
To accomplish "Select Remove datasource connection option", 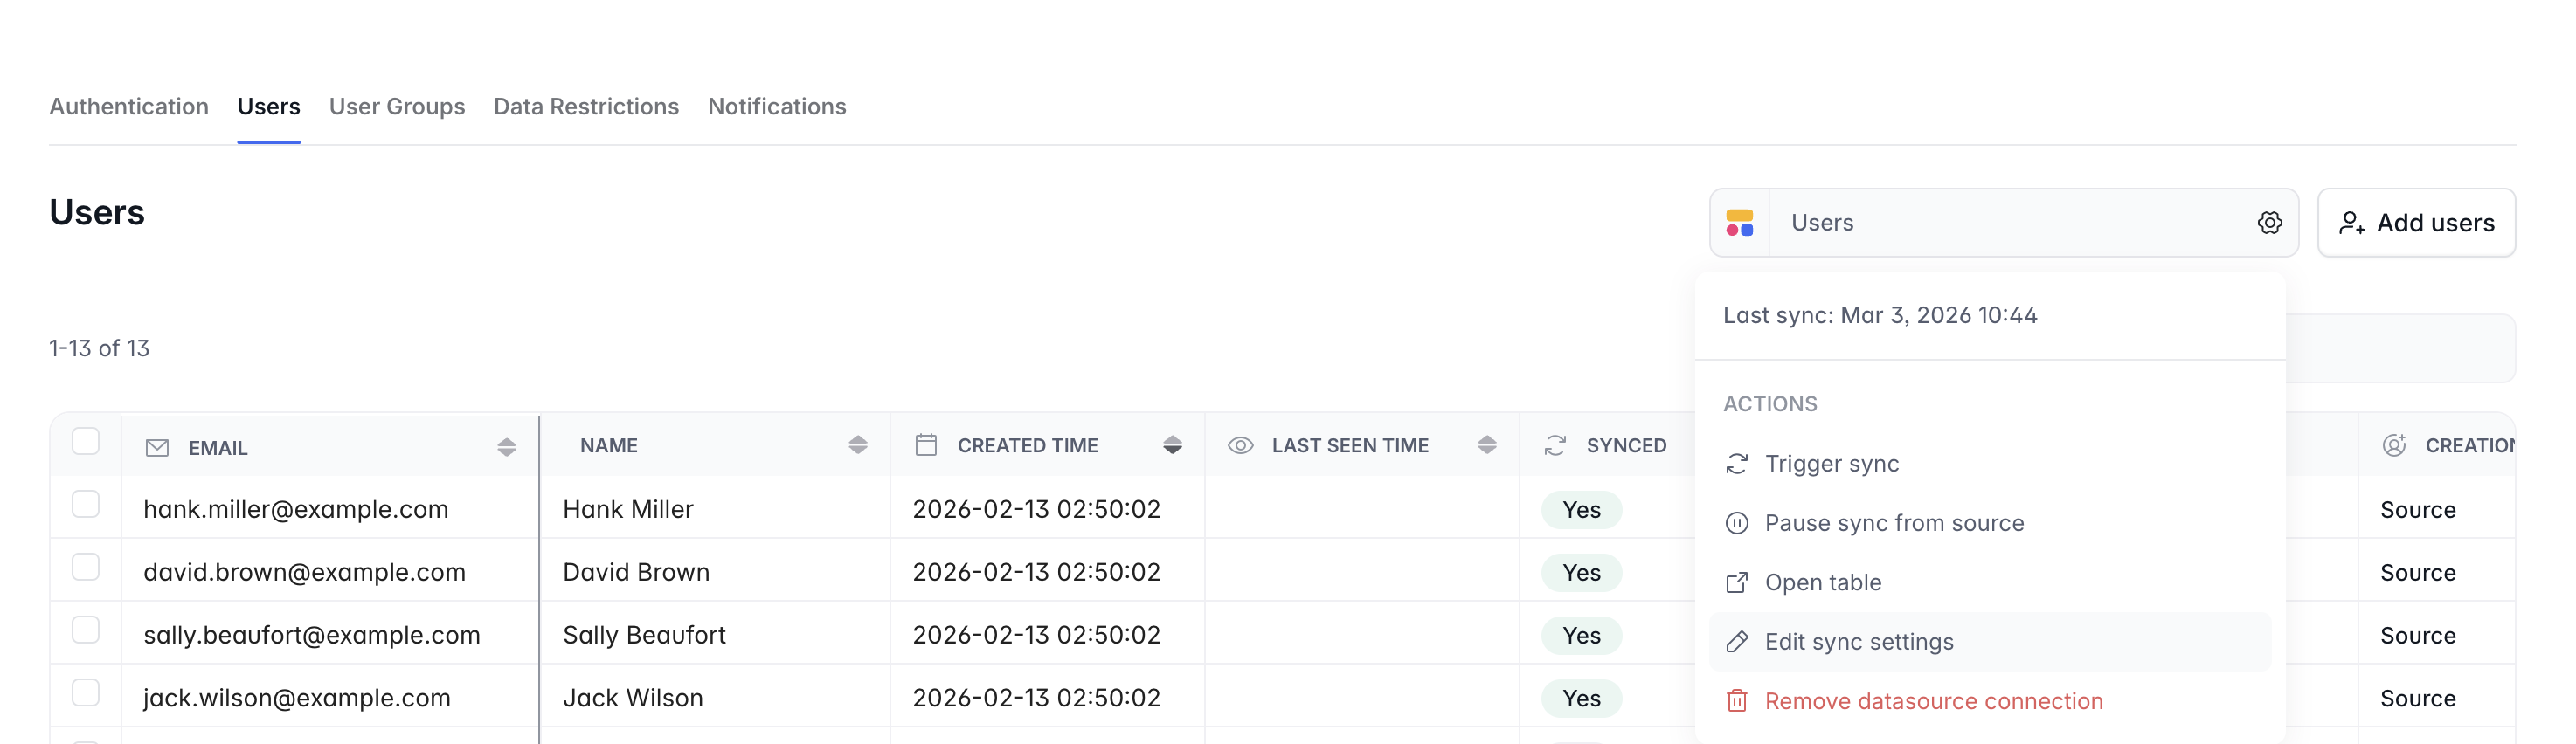I will (x=1933, y=701).
